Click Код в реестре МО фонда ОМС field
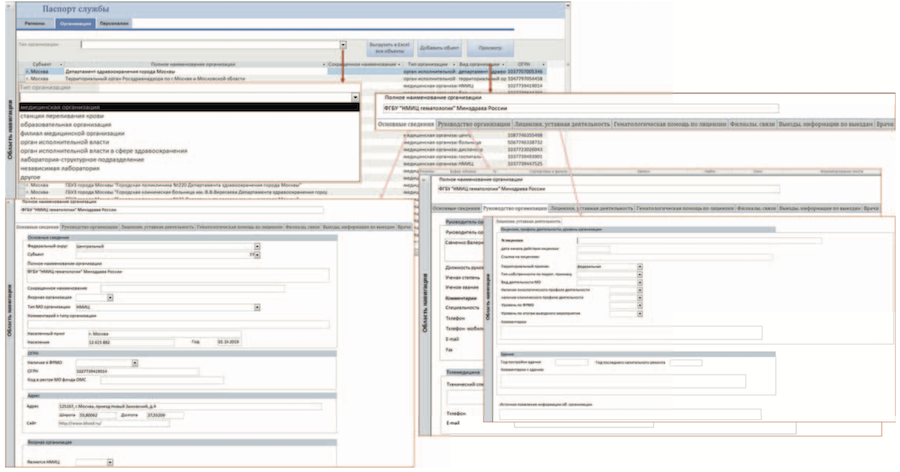The width and height of the screenshot is (900, 472). (162, 380)
